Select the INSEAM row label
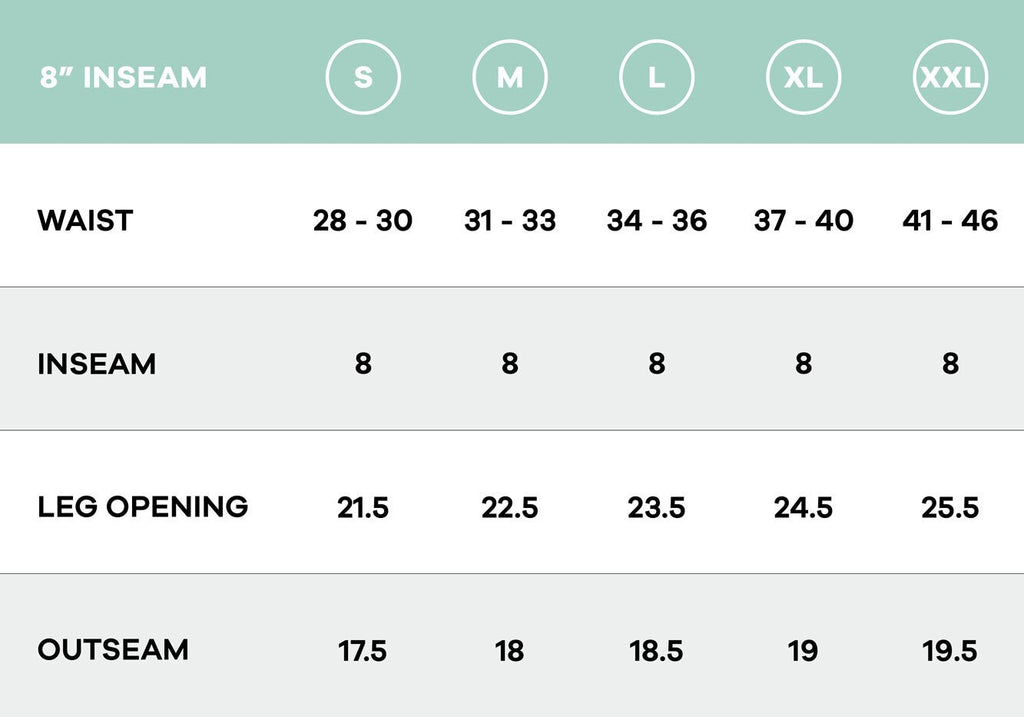This screenshot has height=717, width=1024. pos(97,364)
